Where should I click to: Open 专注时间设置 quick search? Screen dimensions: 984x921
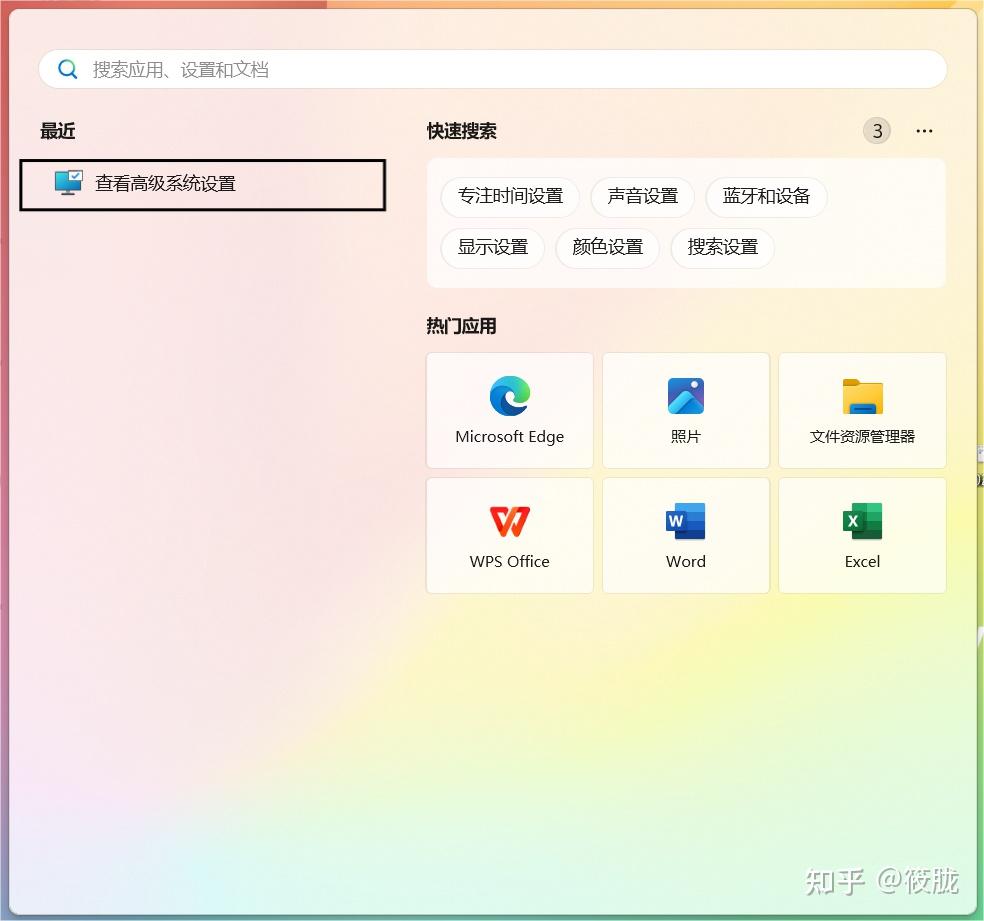coord(510,196)
